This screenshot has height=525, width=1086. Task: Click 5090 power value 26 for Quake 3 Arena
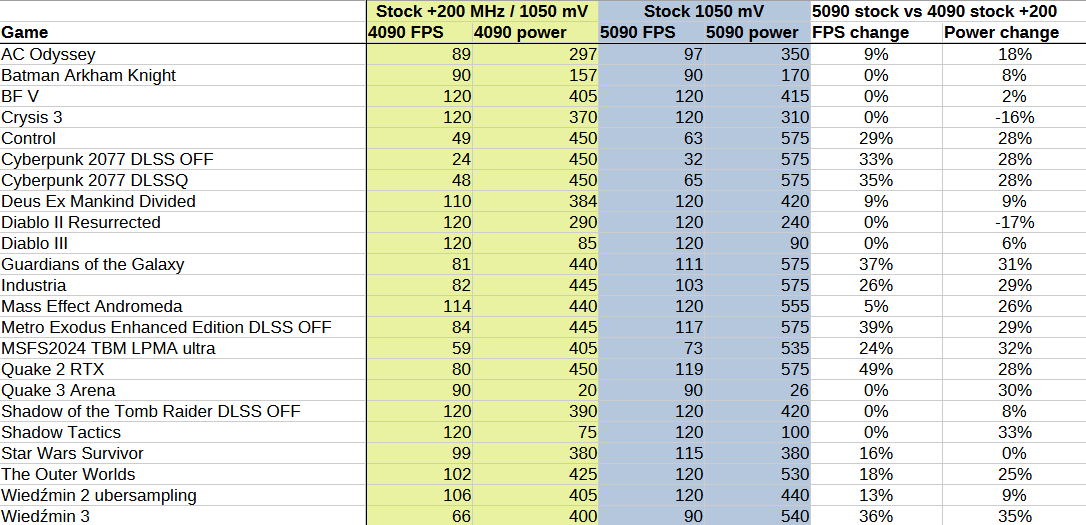pyautogui.click(x=757, y=390)
